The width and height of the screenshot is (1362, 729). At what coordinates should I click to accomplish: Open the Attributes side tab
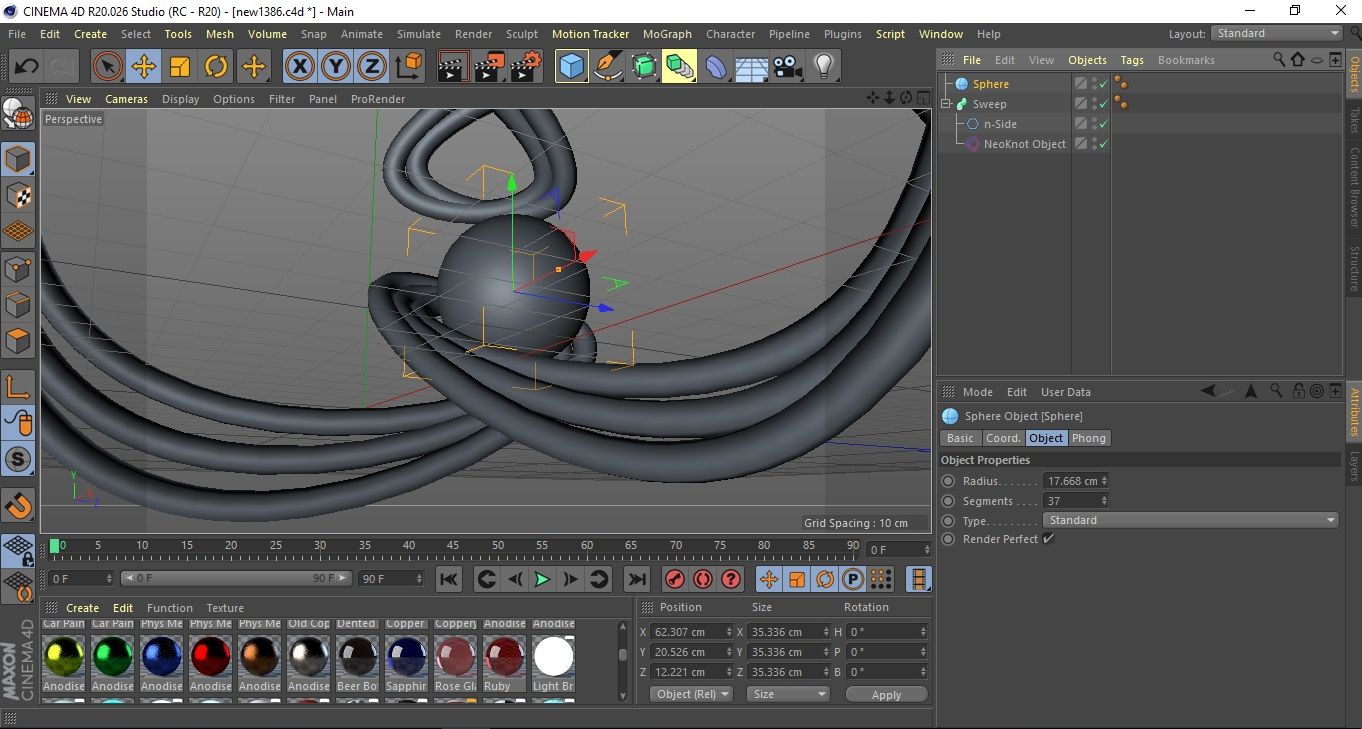click(1354, 412)
